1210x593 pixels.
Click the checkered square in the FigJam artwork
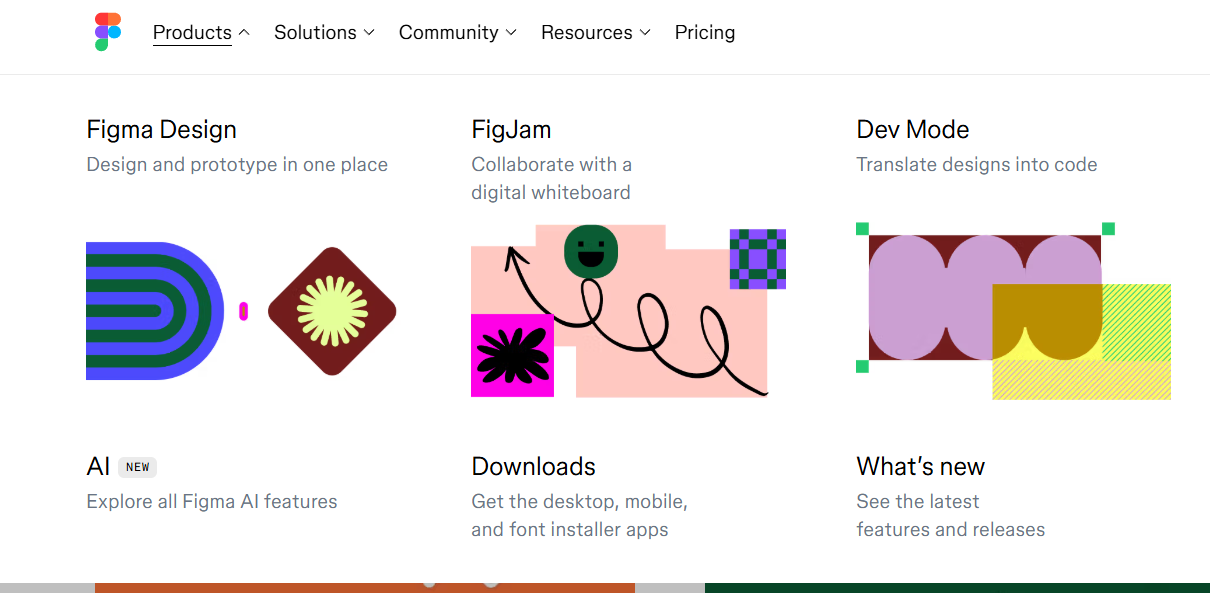click(x=757, y=260)
